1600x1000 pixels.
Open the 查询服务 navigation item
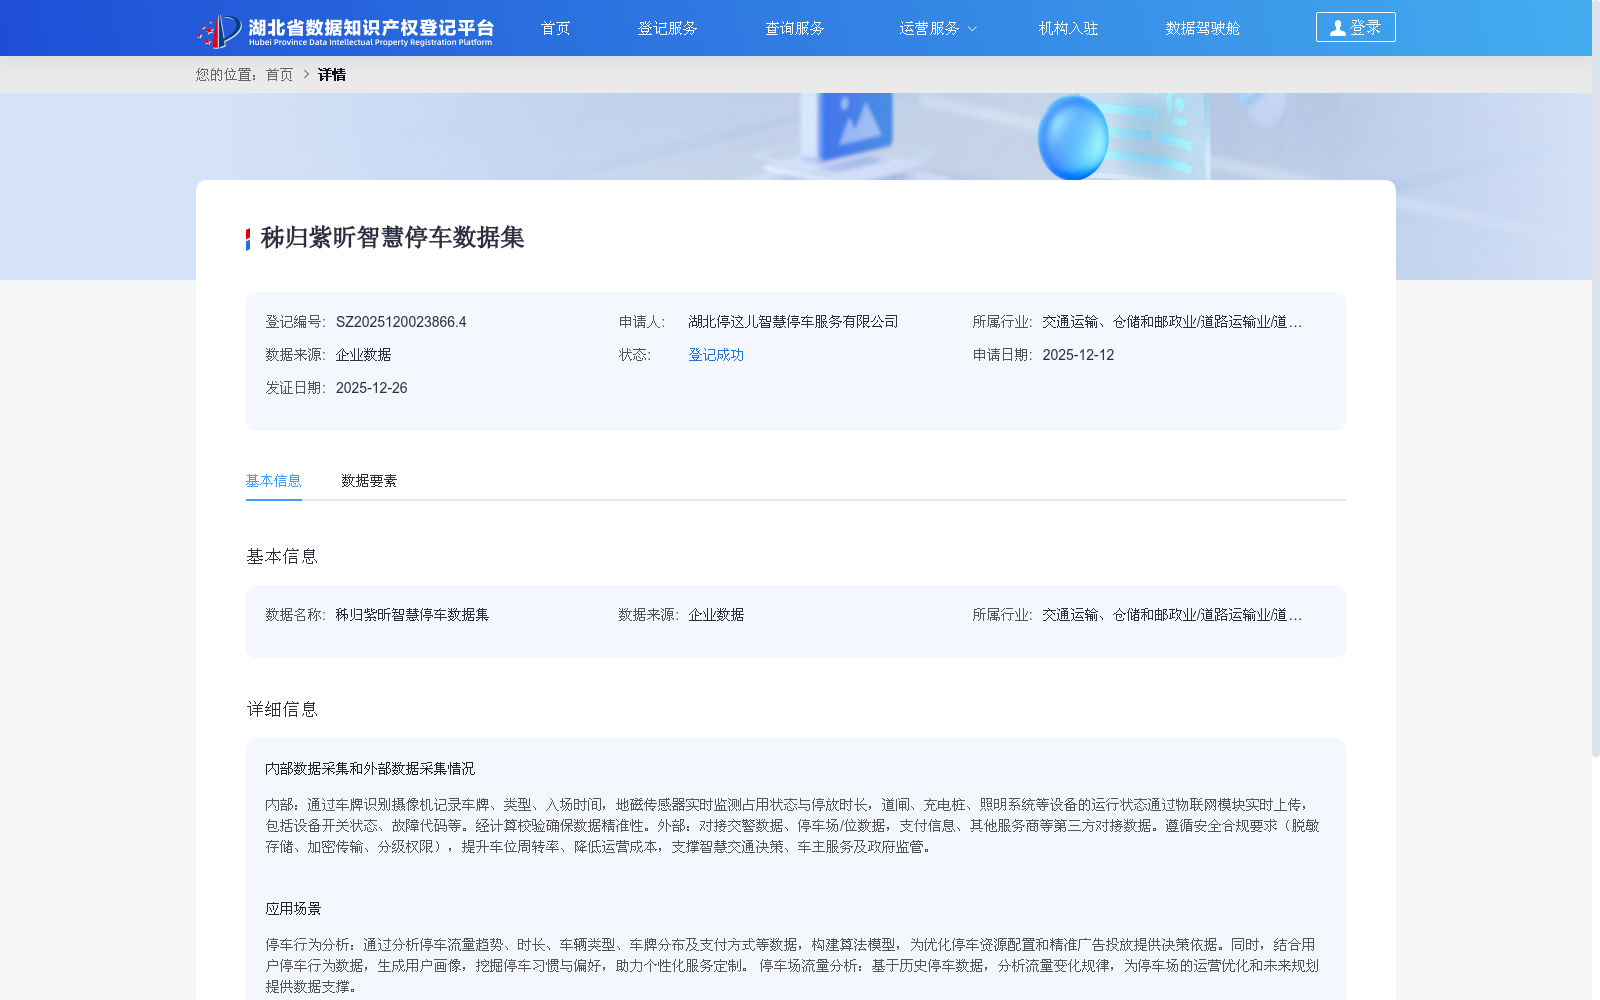click(x=794, y=28)
